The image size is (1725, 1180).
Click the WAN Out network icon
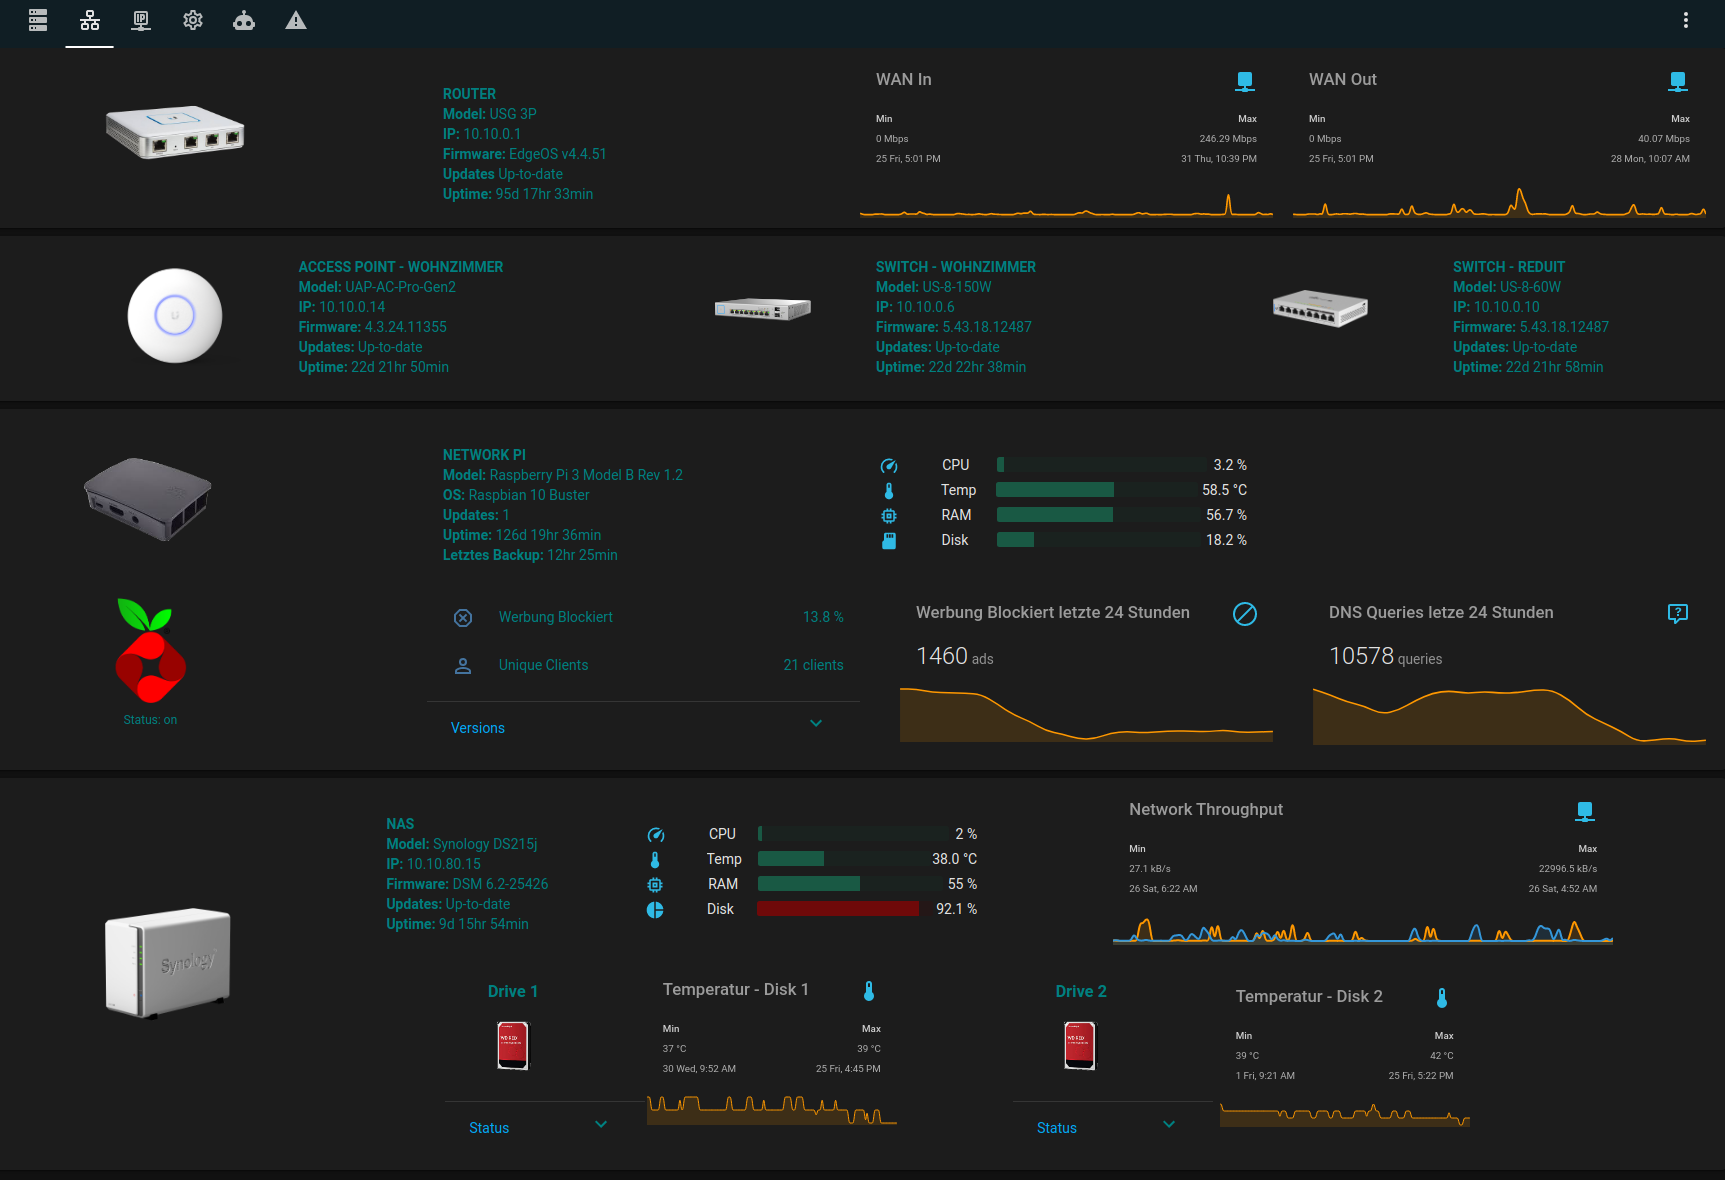pyautogui.click(x=1678, y=81)
